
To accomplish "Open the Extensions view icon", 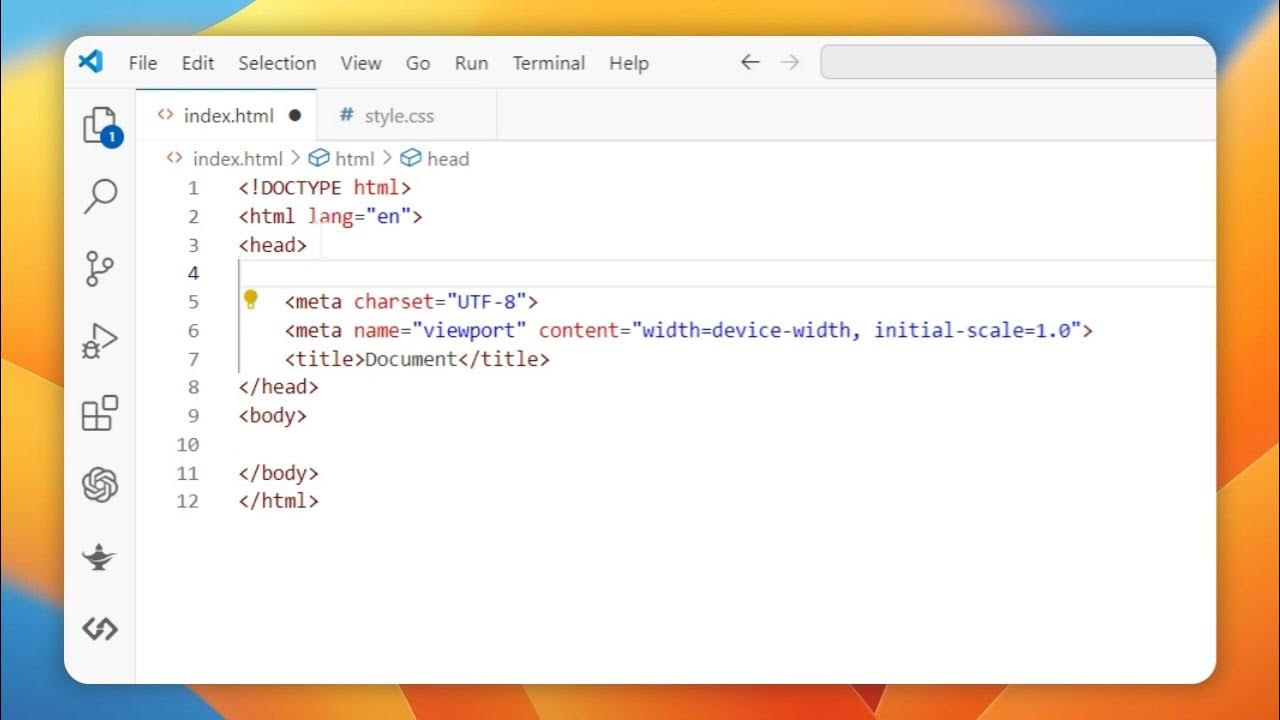I will [x=100, y=413].
